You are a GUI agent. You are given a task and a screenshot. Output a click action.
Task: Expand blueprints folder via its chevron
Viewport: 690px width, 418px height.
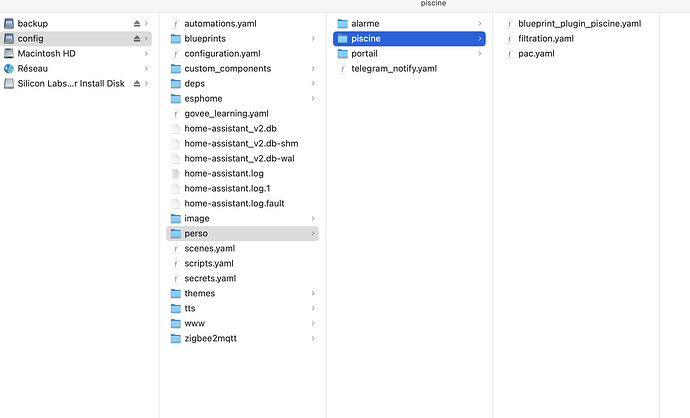[313, 39]
